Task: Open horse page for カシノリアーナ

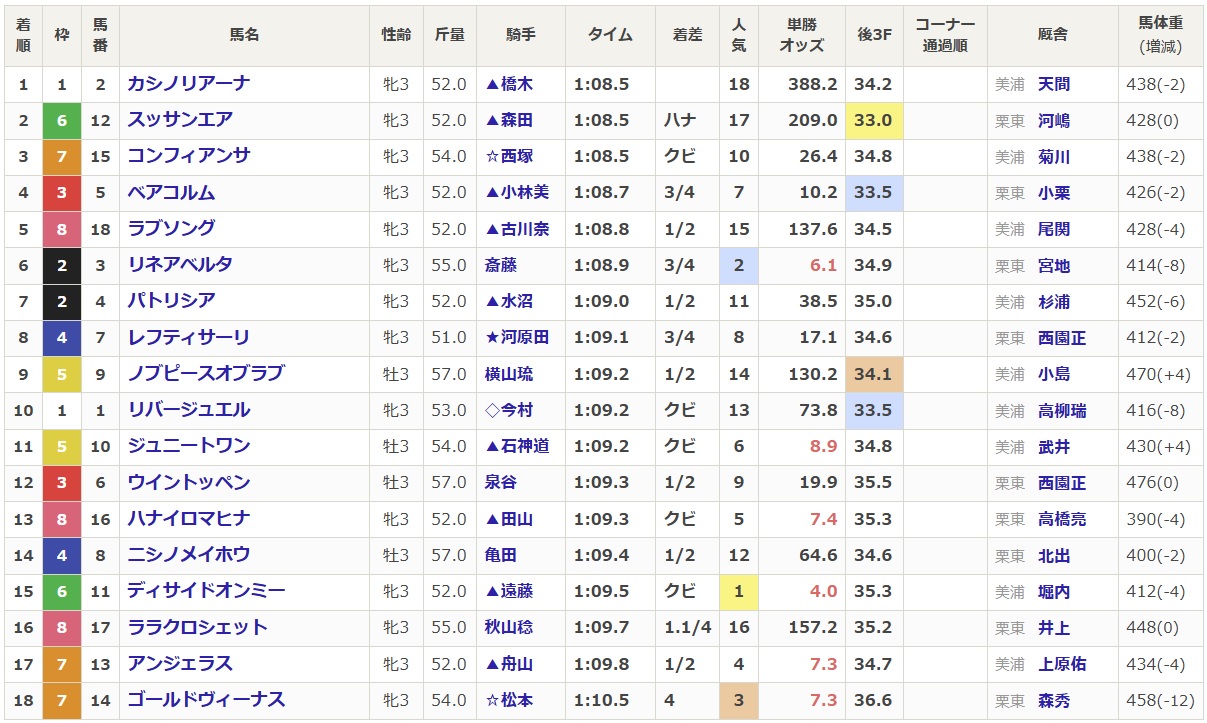Action: point(188,84)
